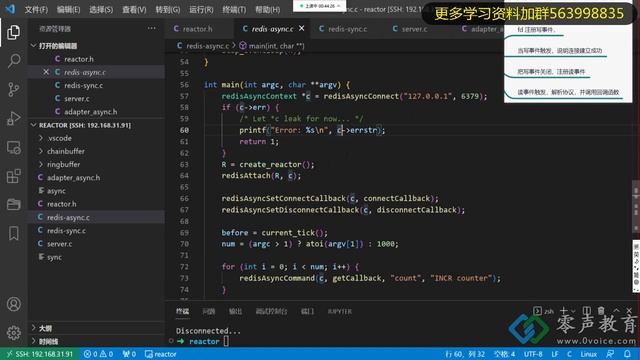The height and width of the screenshot is (360, 640).
Task: Open the Explorer view in activity bar
Action: click(13, 32)
